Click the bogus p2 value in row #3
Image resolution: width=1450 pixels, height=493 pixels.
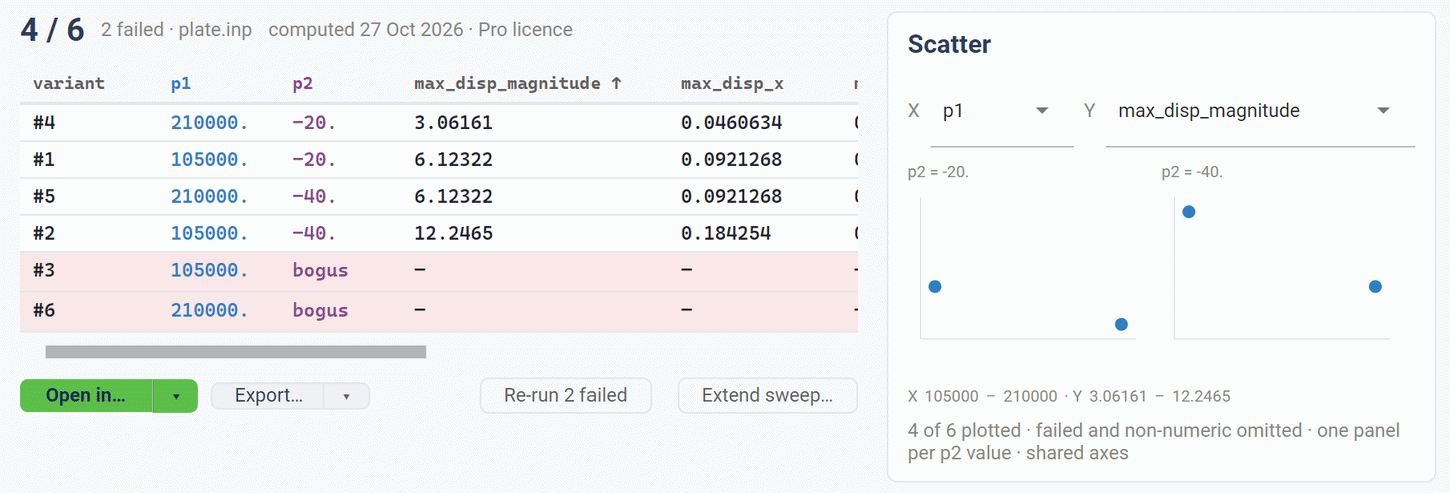320,271
